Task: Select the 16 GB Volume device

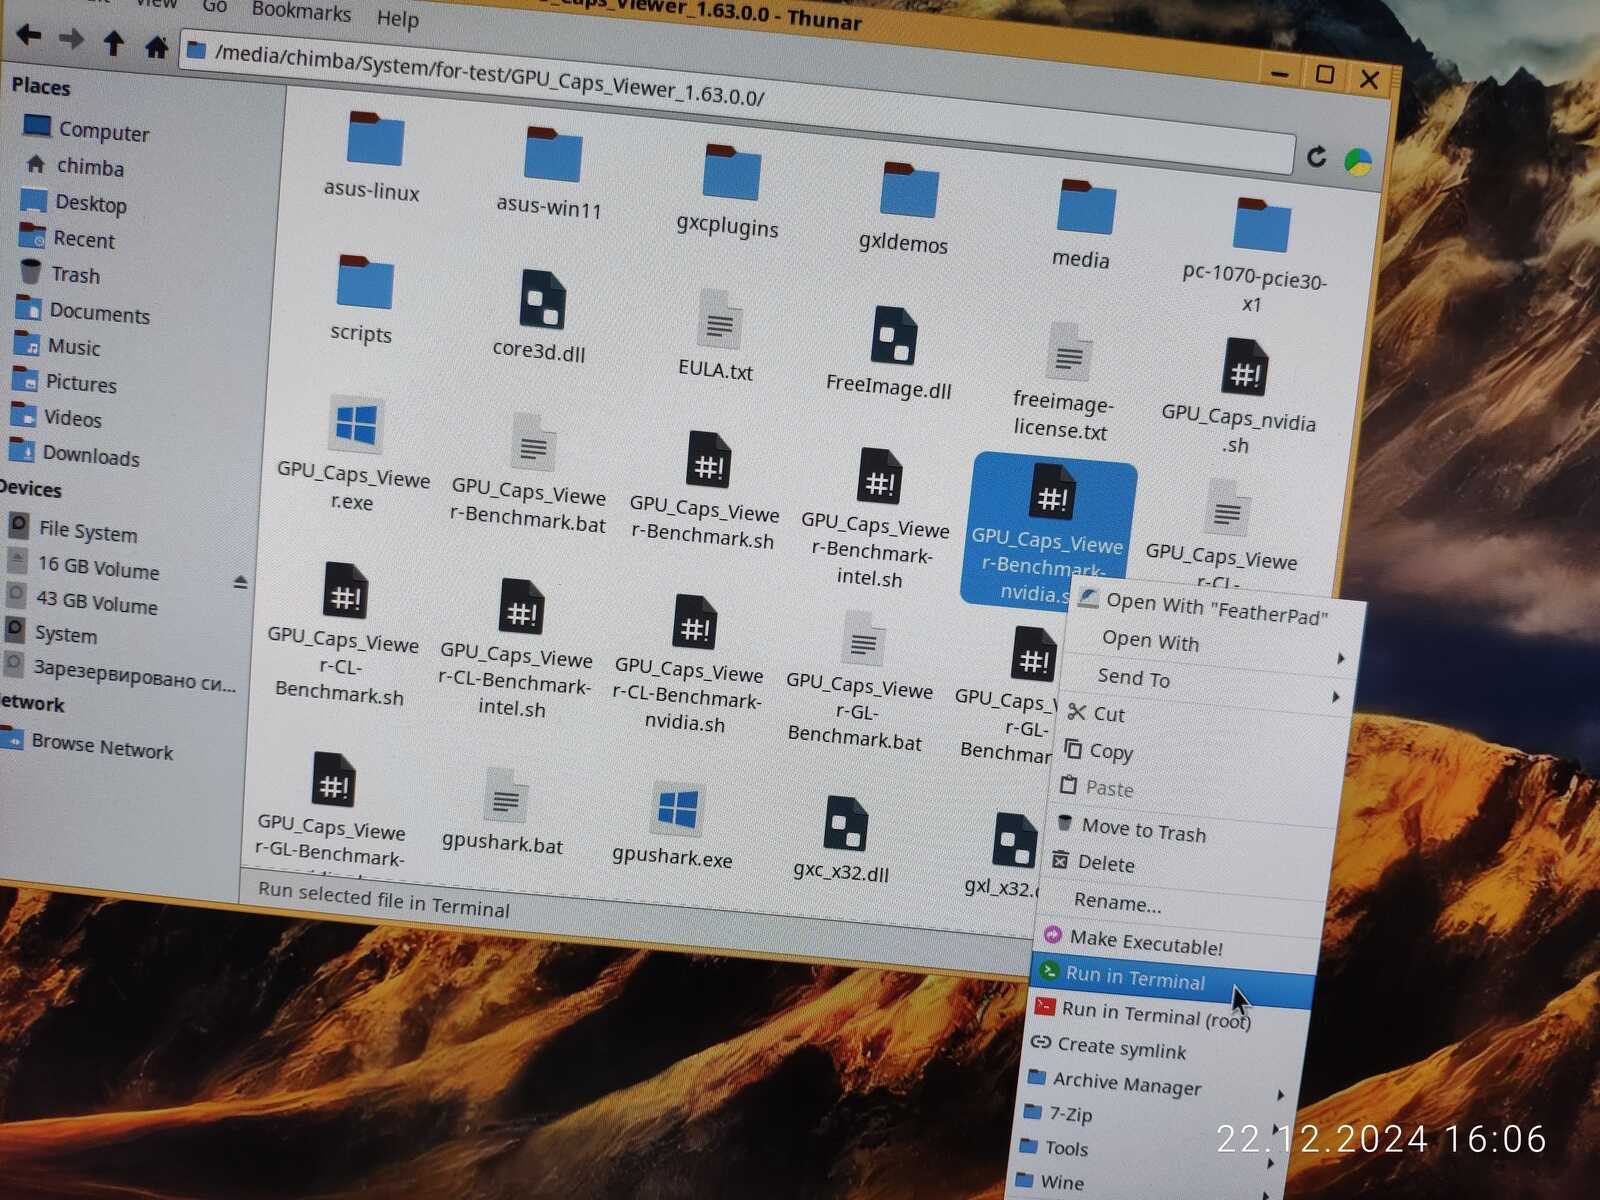Action: 84,567
